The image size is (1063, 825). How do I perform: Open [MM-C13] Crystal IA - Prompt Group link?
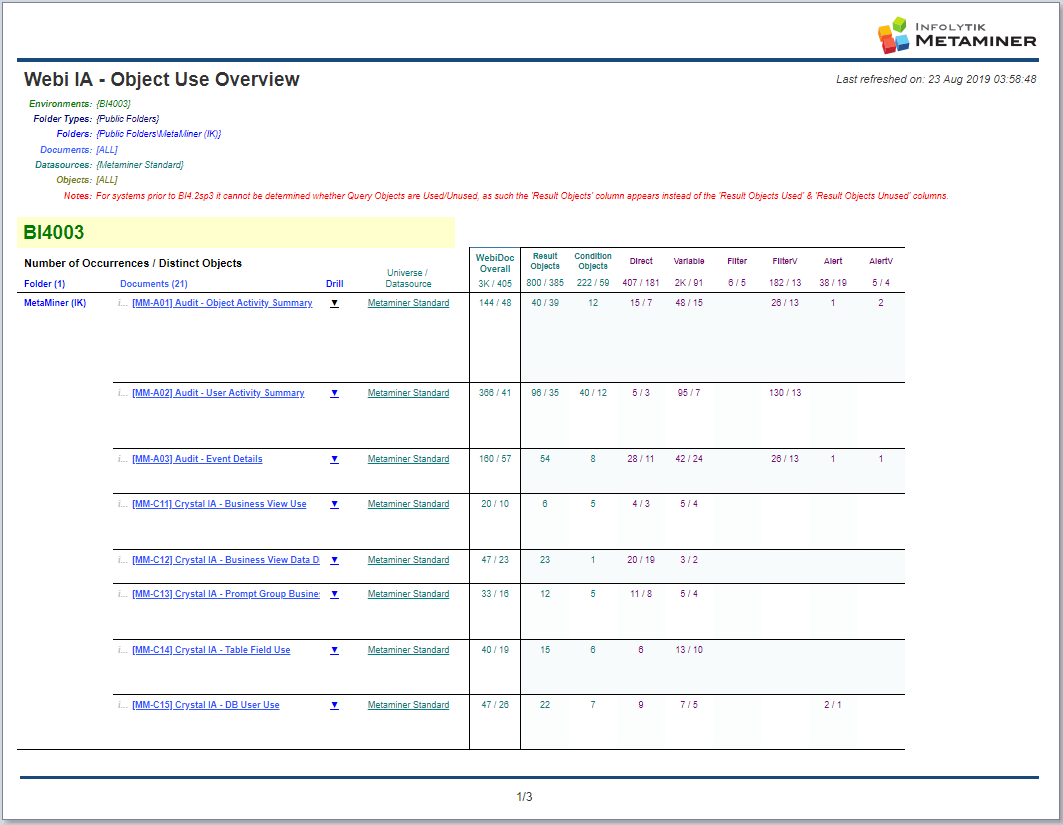[226, 594]
